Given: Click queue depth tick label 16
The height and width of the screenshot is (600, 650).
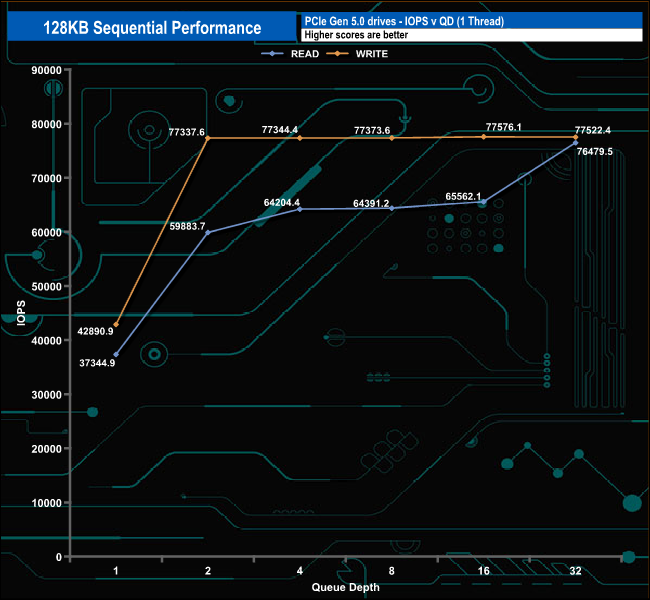Looking at the screenshot, I should click(x=484, y=571).
